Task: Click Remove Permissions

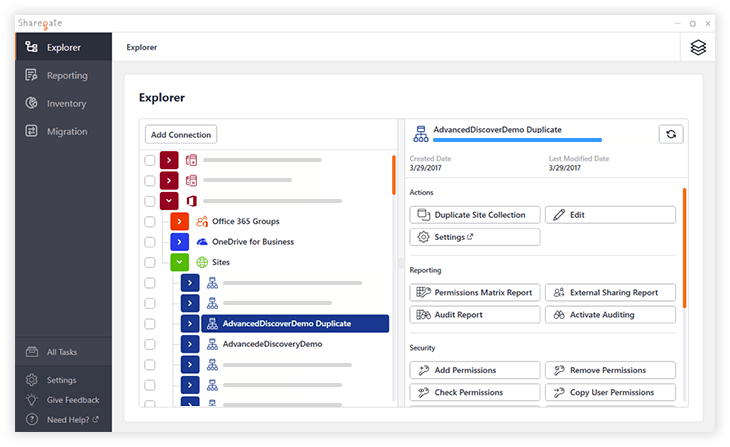Action: [x=610, y=370]
